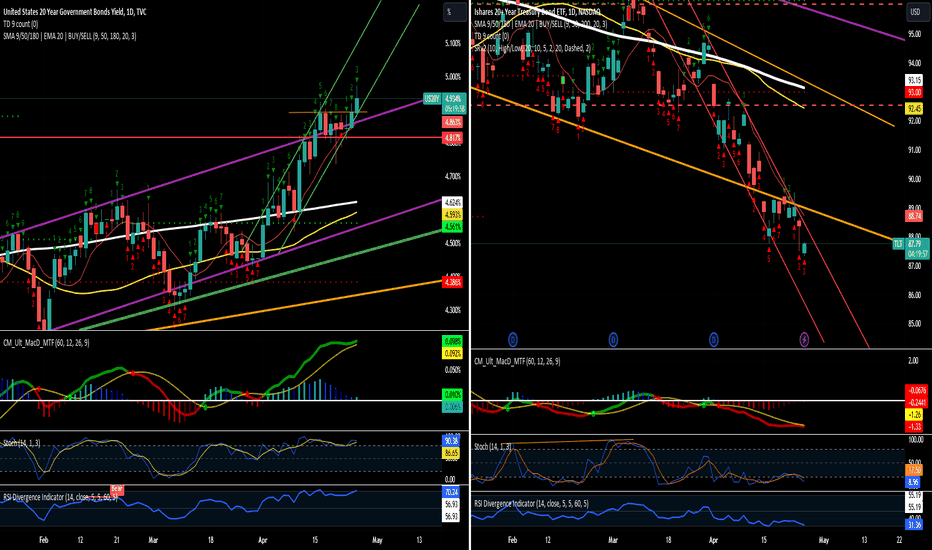Viewport: 932px width, 550px height.
Task: Select left chart TD 9 count legend
Action: coord(21,24)
